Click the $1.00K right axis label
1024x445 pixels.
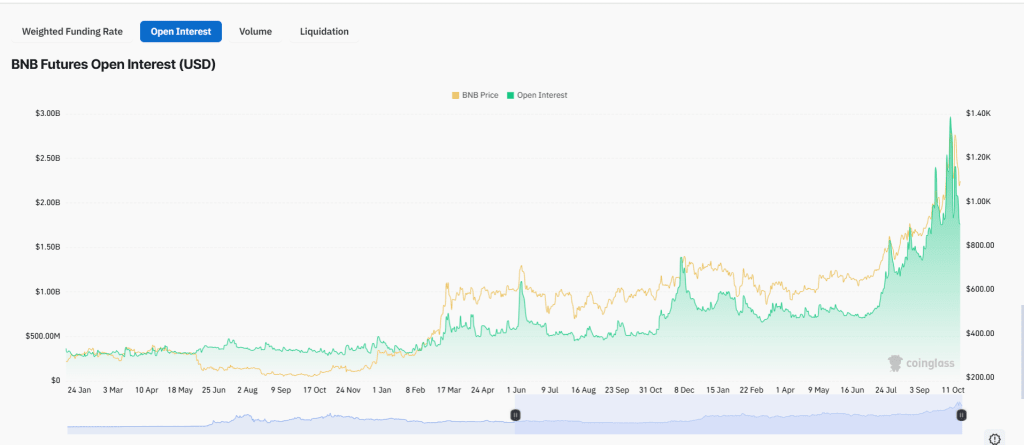[980, 201]
